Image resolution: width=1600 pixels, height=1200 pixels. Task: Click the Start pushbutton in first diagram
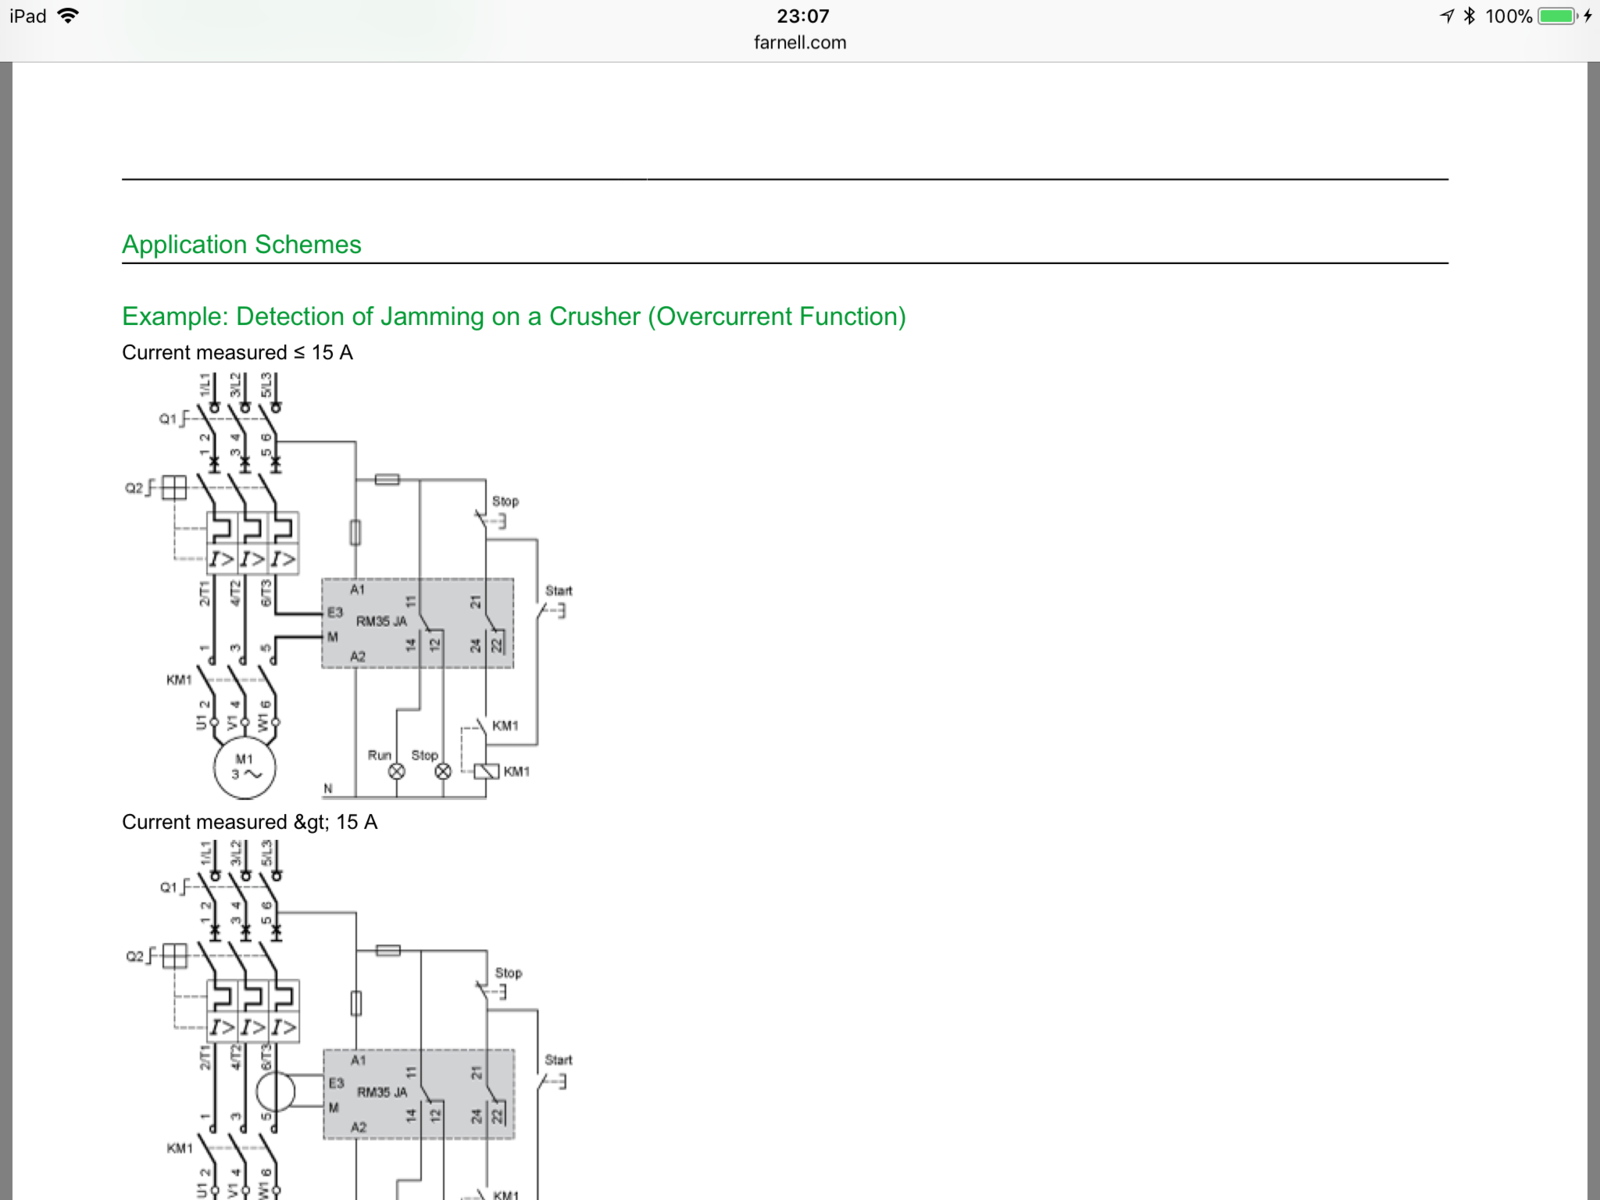pyautogui.click(x=553, y=609)
